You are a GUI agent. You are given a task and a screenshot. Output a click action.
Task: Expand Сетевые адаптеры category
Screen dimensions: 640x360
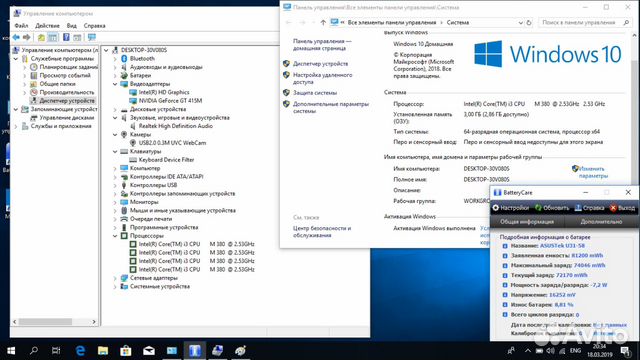[115, 278]
